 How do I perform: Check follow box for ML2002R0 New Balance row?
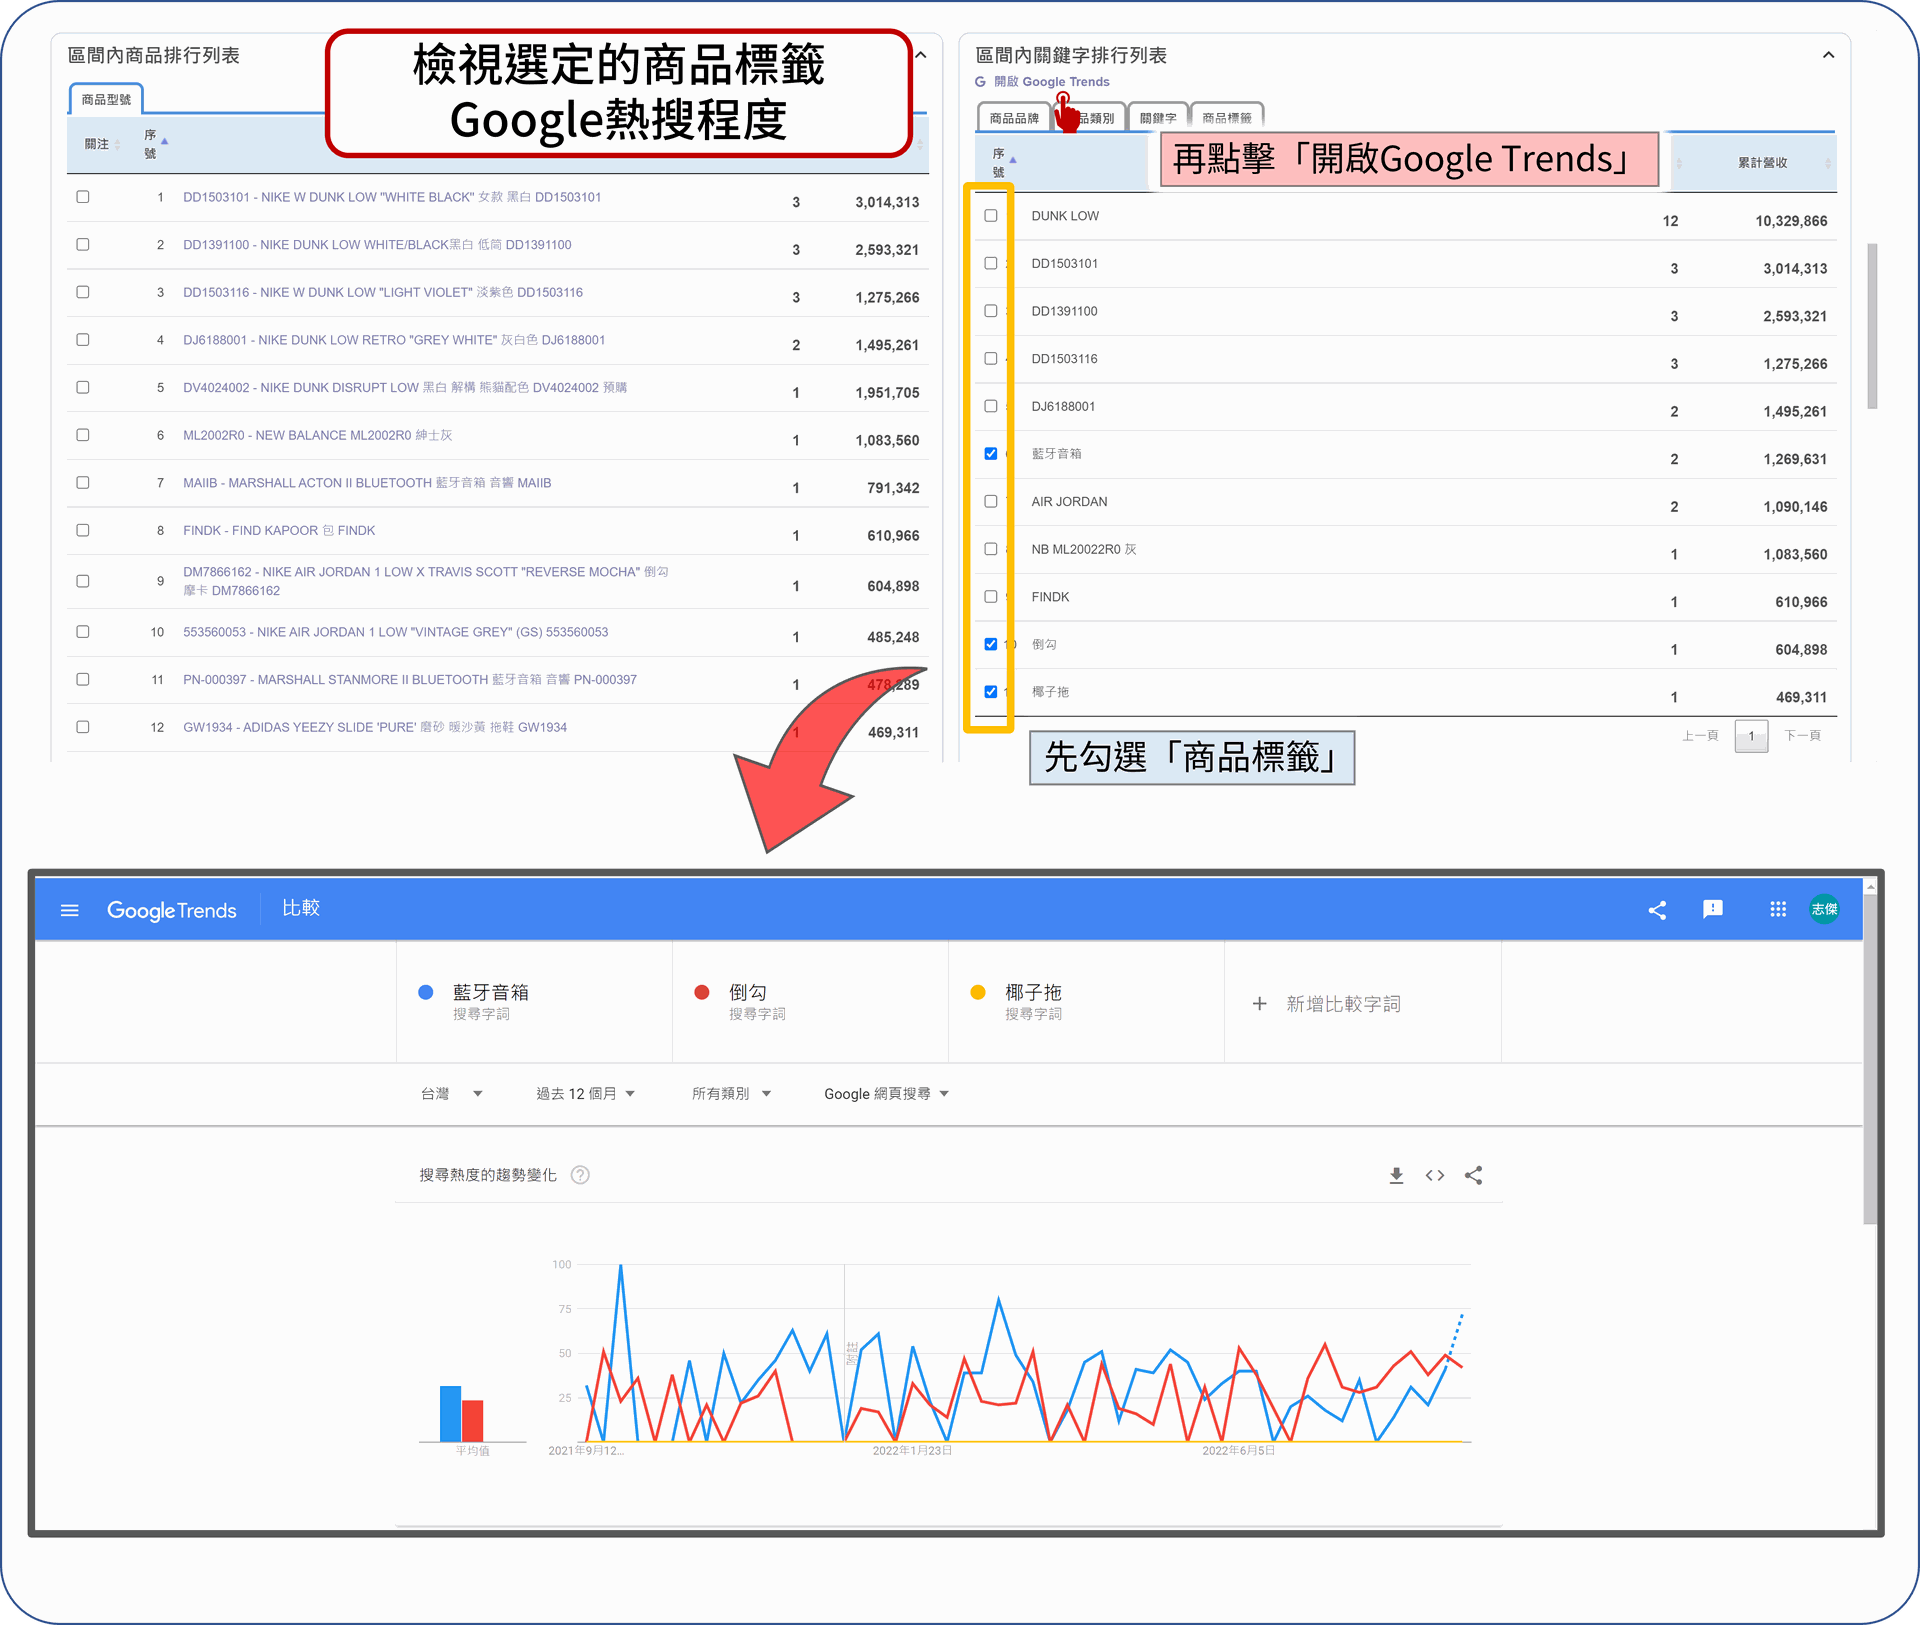click(x=83, y=435)
